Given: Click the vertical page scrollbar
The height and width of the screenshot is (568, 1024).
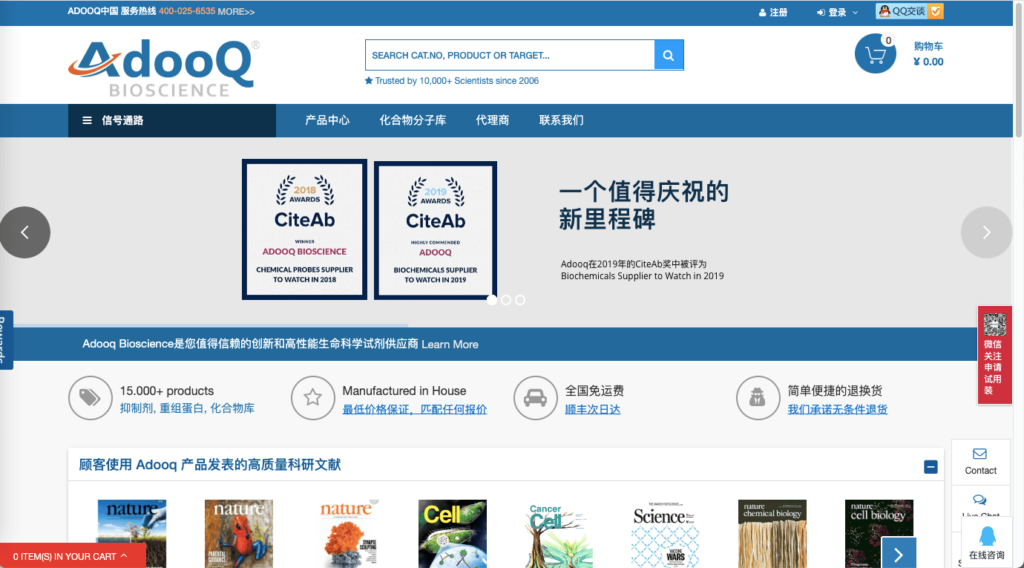Looking at the screenshot, I should coord(1019,69).
